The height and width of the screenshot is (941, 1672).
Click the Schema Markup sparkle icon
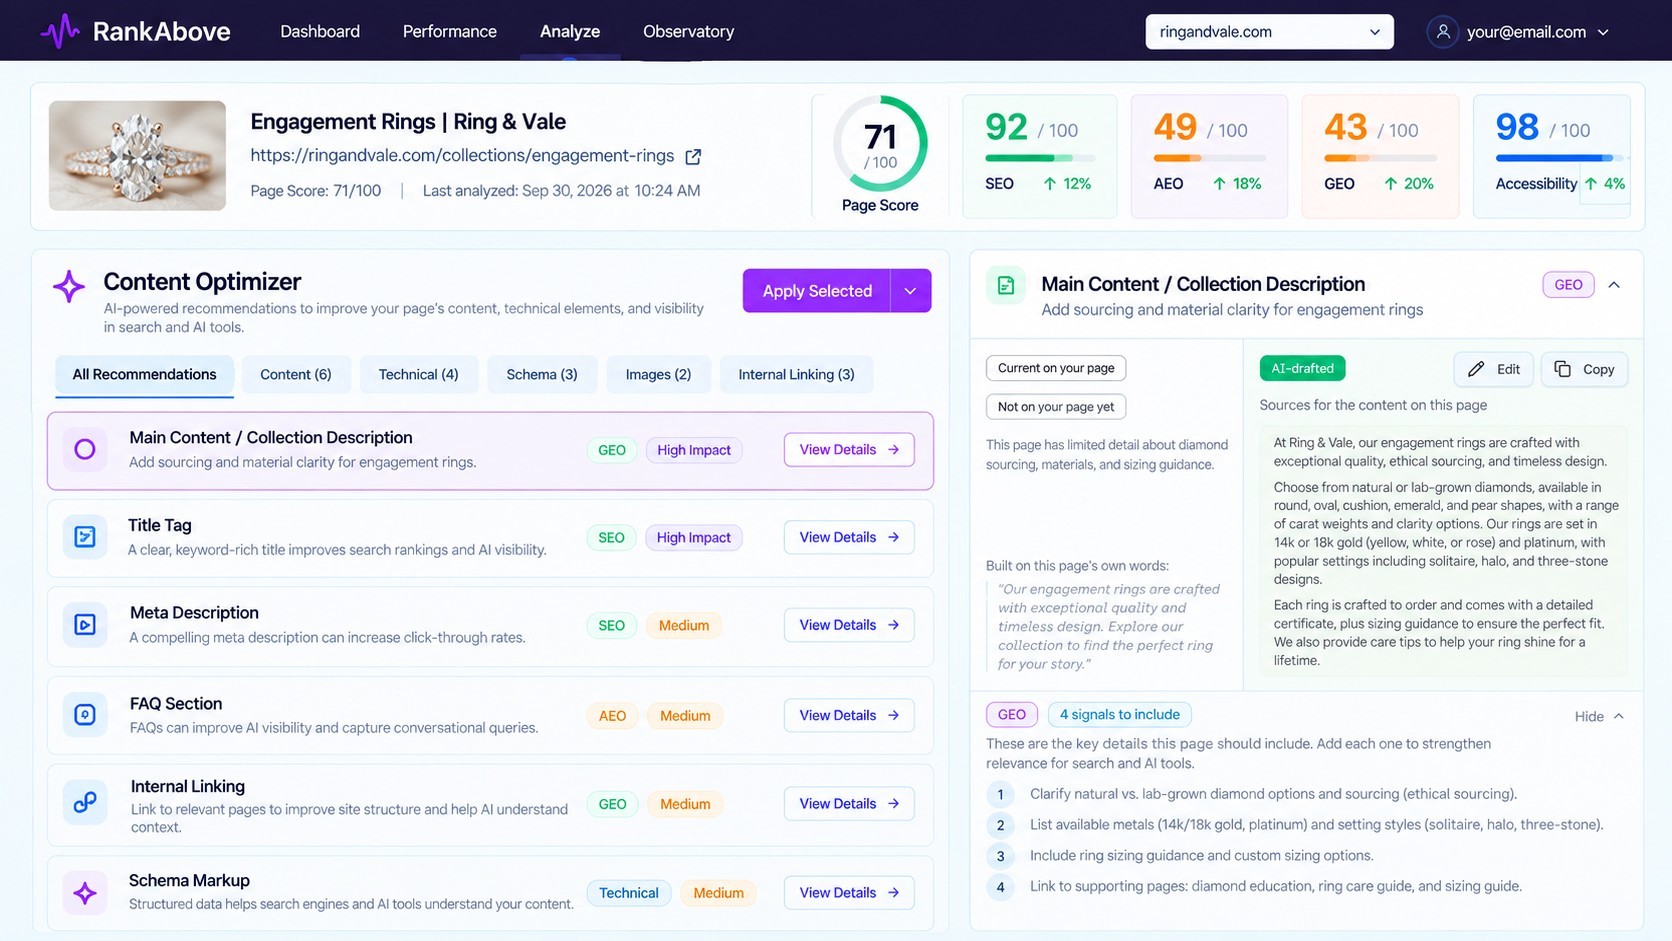[85, 893]
